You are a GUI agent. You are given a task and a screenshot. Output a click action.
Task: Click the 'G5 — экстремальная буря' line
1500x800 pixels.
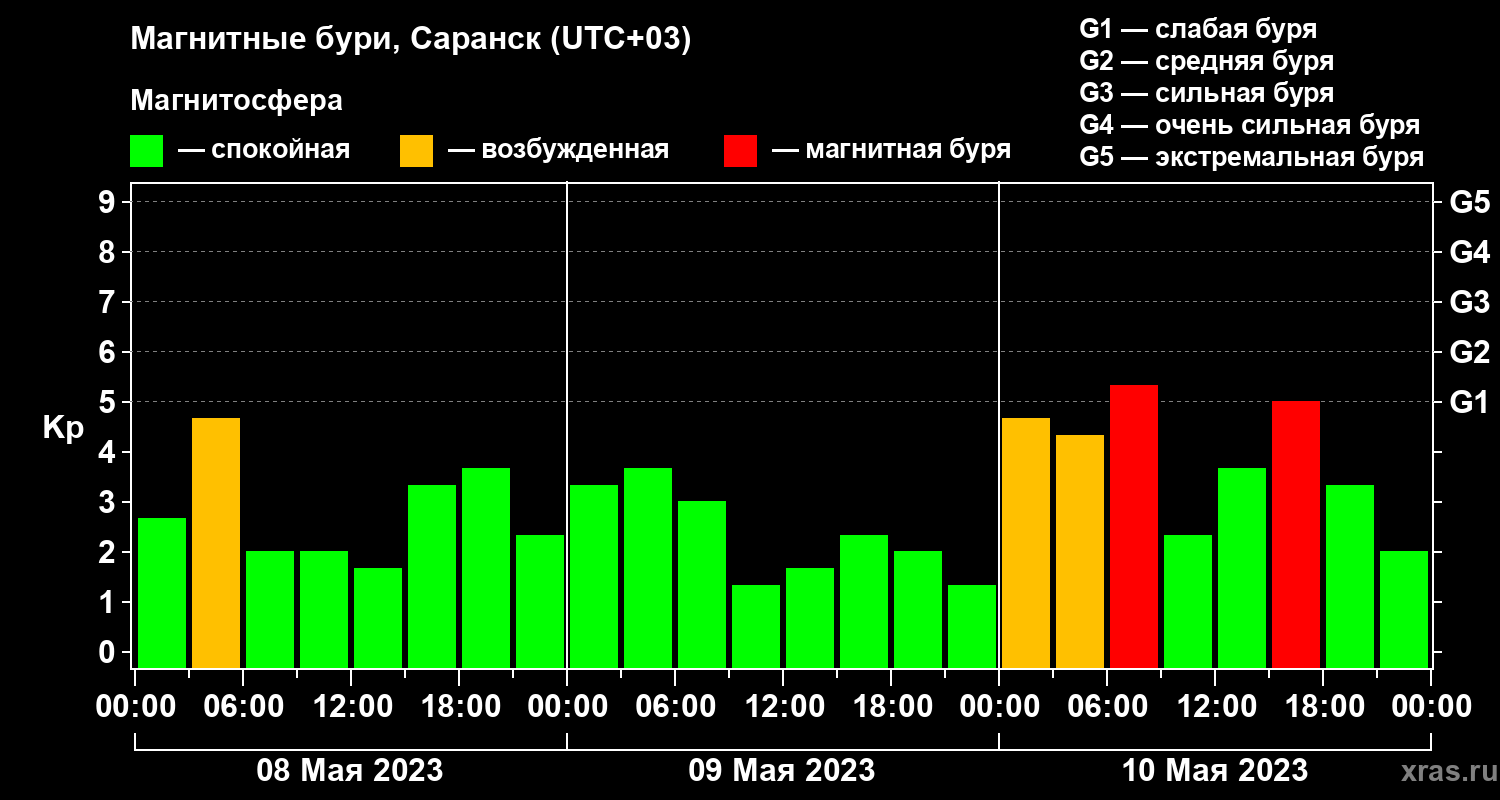1252,158
